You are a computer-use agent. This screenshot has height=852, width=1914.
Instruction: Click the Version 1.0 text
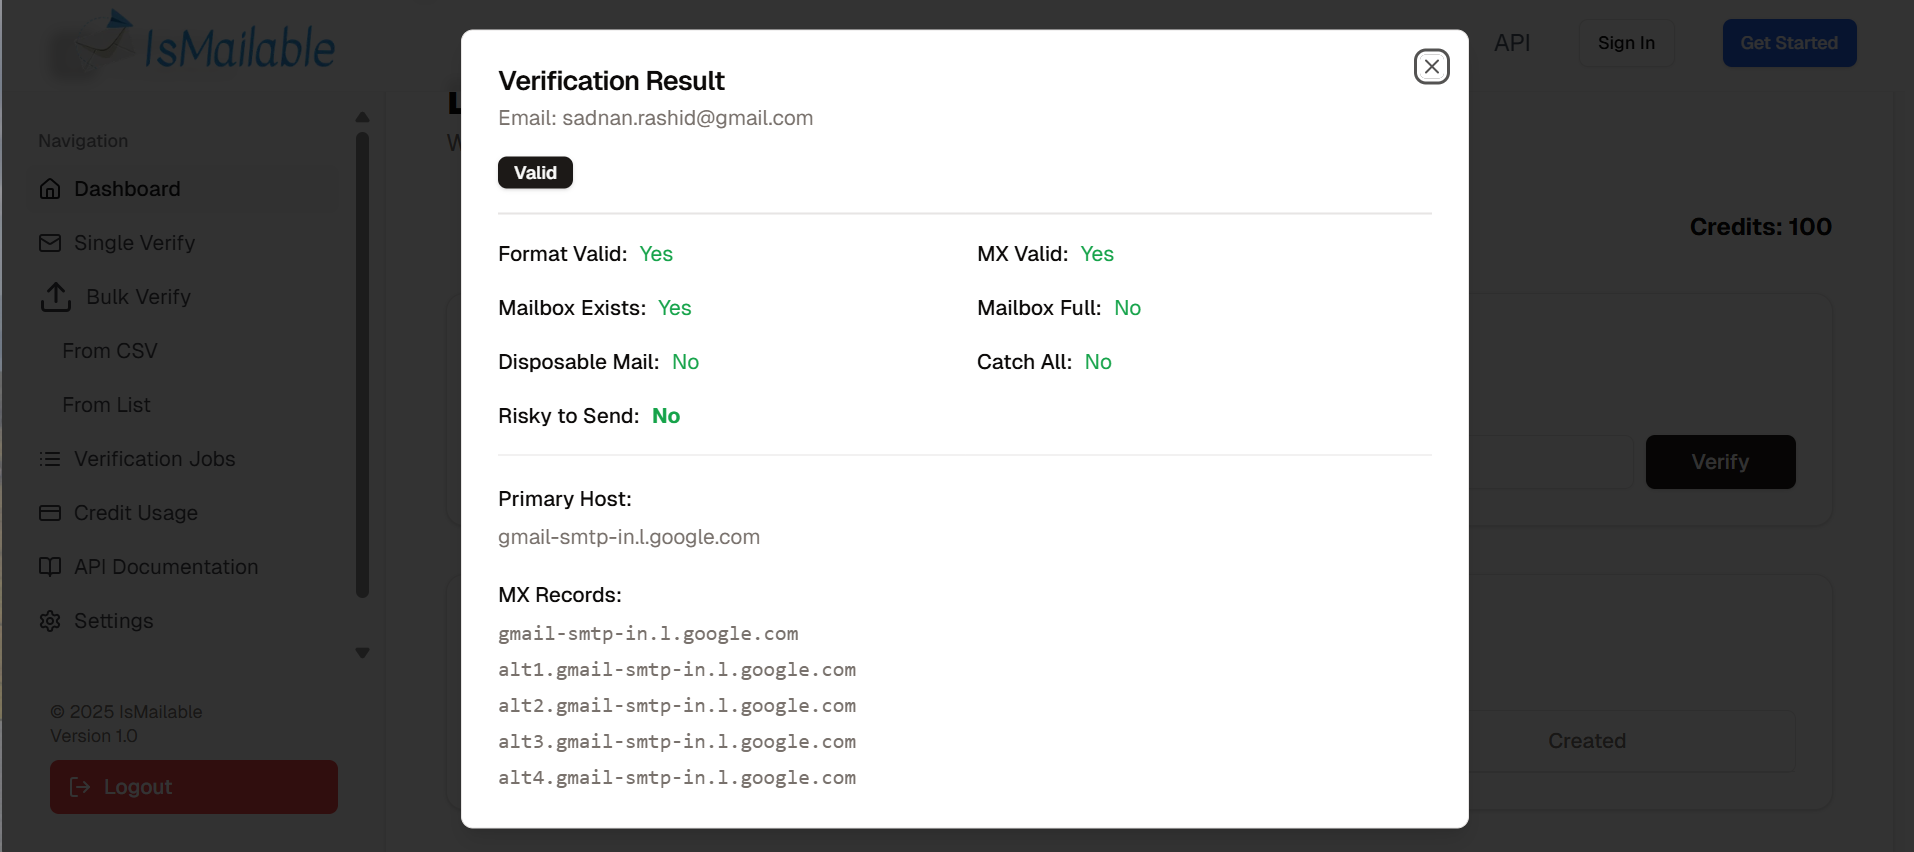(x=94, y=736)
